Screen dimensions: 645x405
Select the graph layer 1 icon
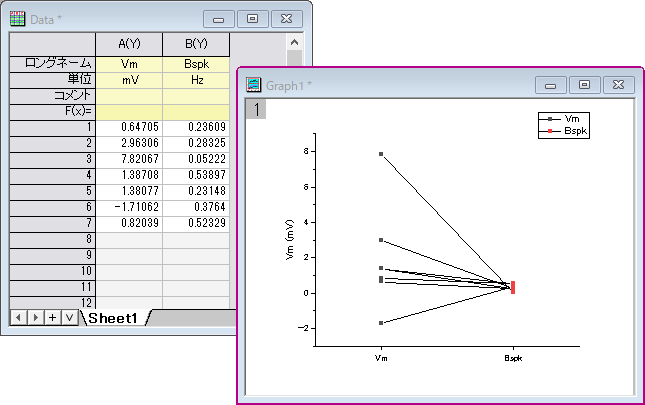click(256, 109)
